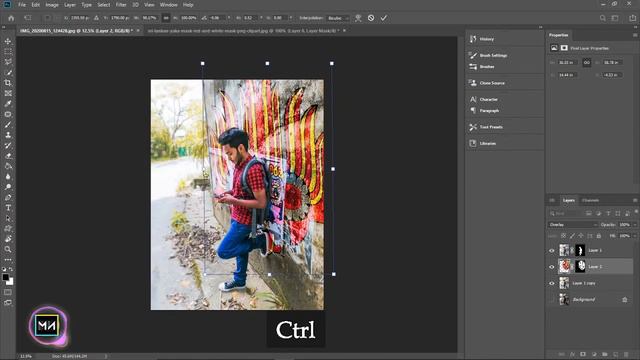Select the Lasso tool
The width and height of the screenshot is (640, 360).
tap(8, 62)
